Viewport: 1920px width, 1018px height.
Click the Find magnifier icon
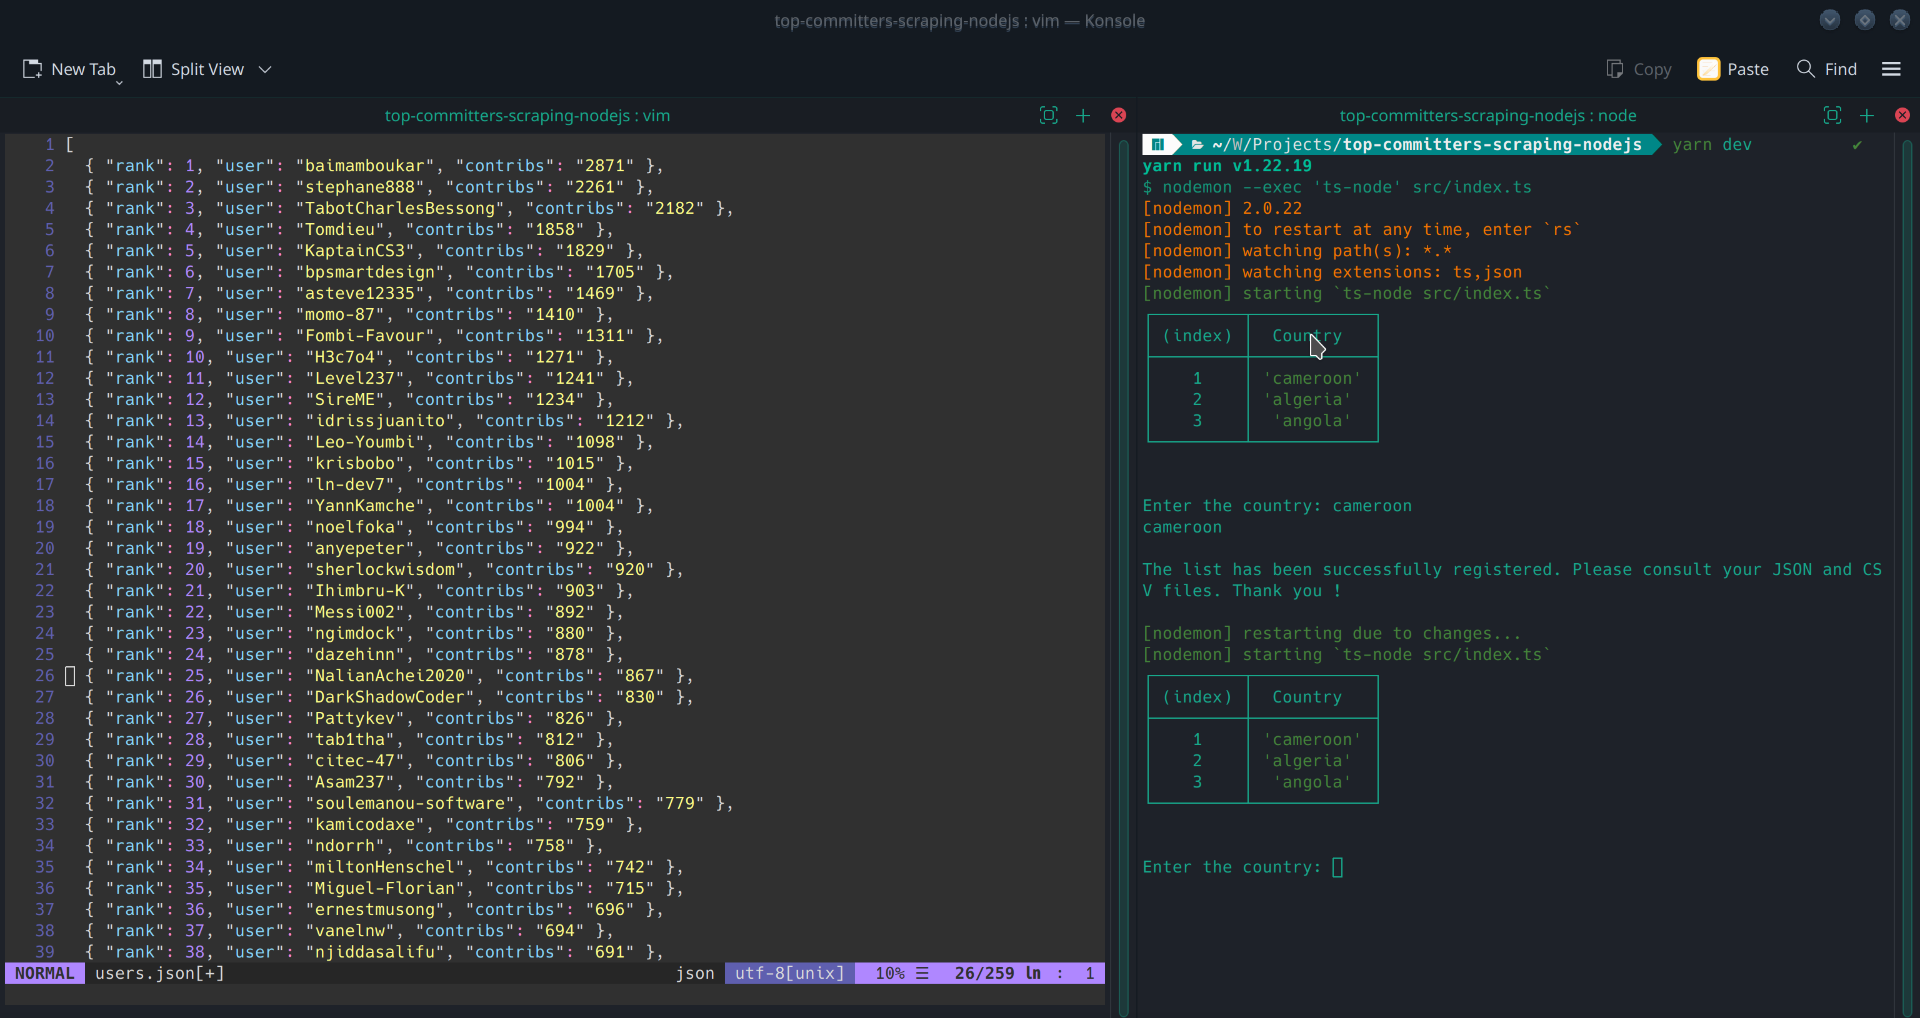point(1806,68)
